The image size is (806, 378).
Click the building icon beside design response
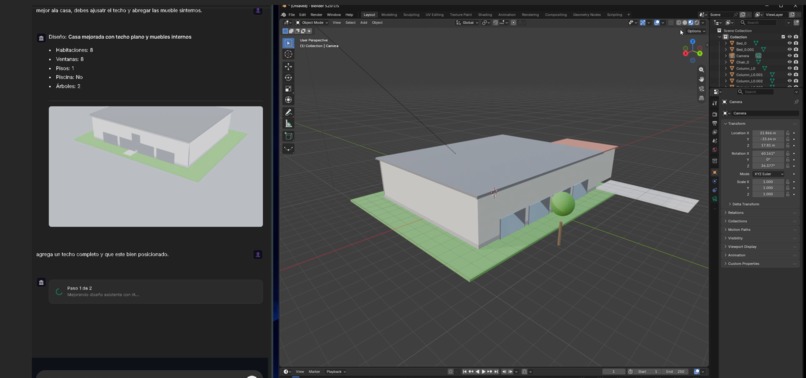point(41,38)
